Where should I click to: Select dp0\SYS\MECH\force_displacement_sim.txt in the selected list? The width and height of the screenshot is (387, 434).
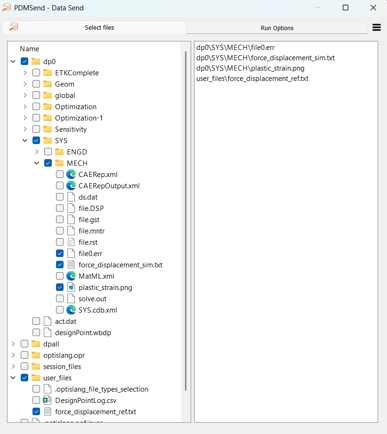click(x=265, y=58)
